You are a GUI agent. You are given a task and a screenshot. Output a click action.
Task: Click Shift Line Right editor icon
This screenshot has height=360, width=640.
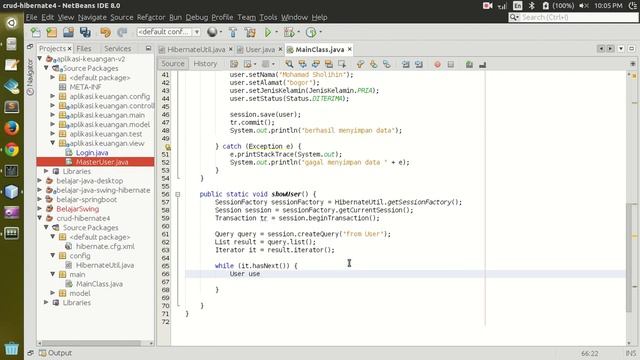click(x=419, y=64)
